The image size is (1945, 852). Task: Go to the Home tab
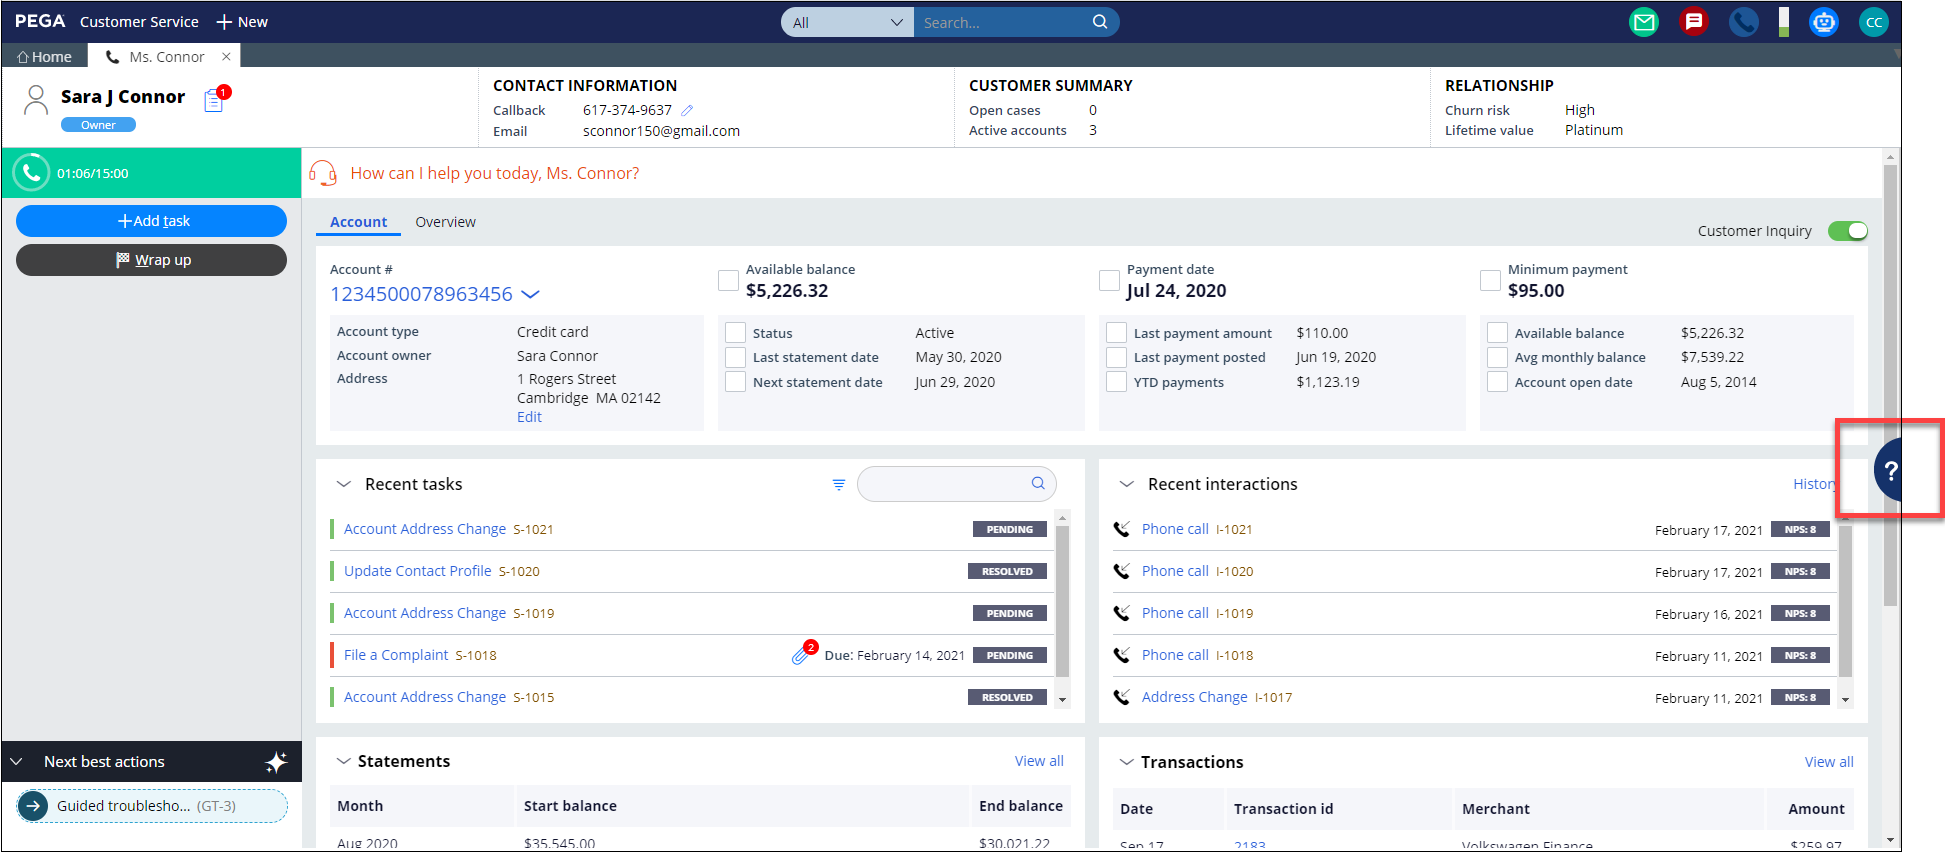click(x=45, y=57)
